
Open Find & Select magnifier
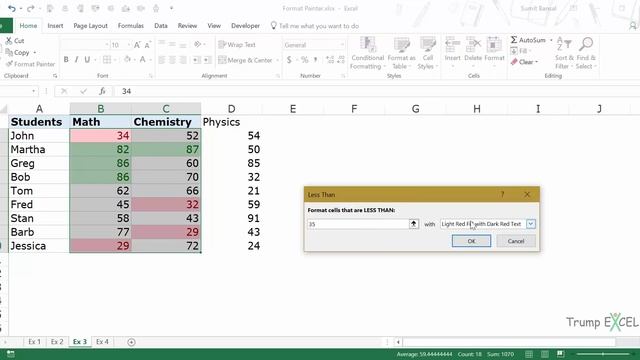pyautogui.click(x=586, y=53)
